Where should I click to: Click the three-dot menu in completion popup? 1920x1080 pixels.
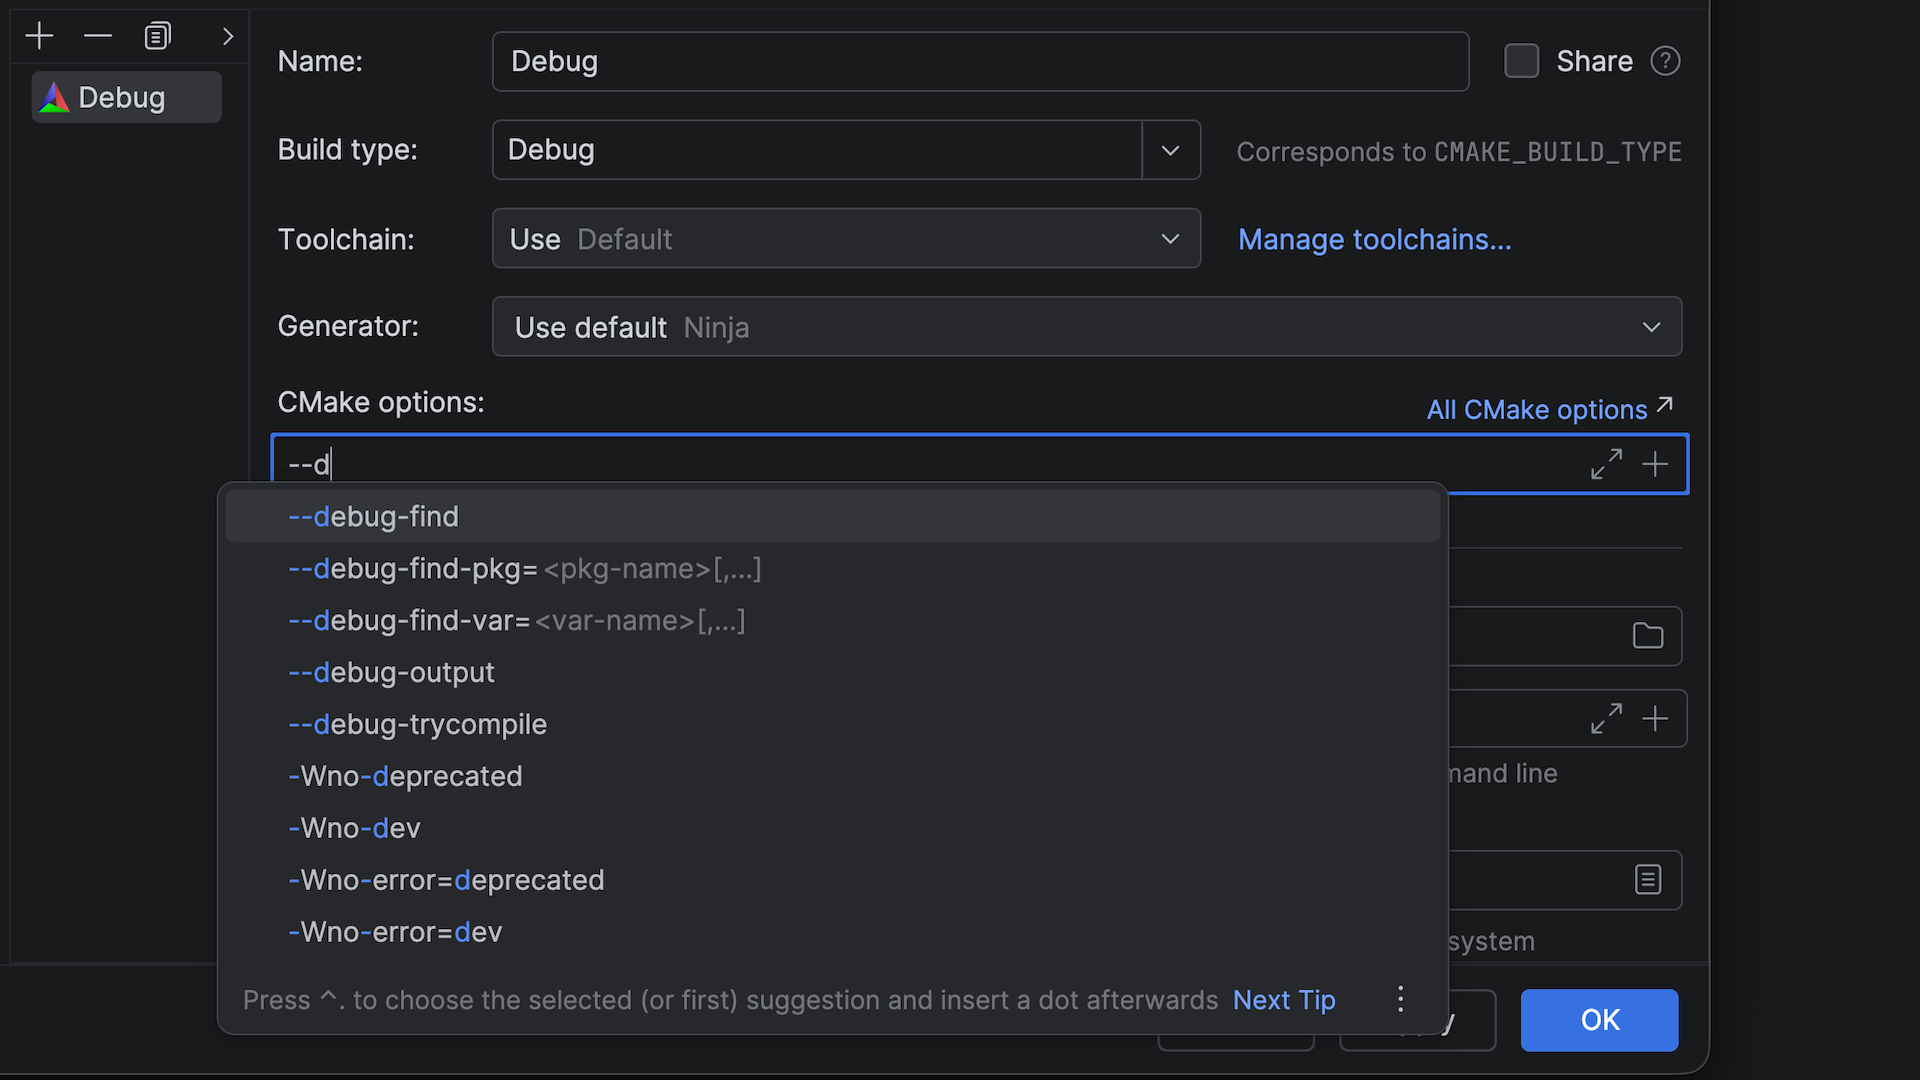[x=1400, y=999]
